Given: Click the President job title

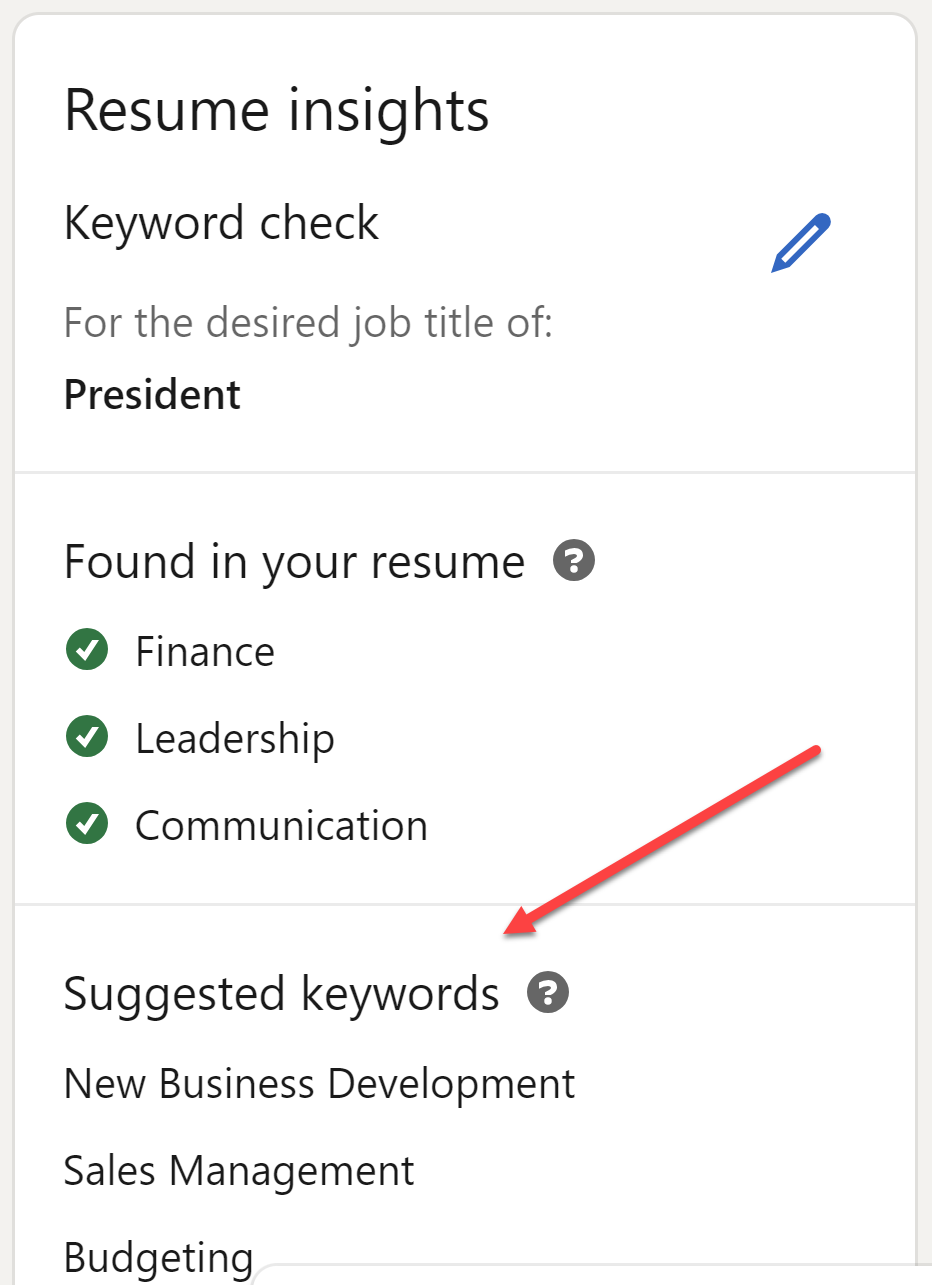Looking at the screenshot, I should [152, 395].
